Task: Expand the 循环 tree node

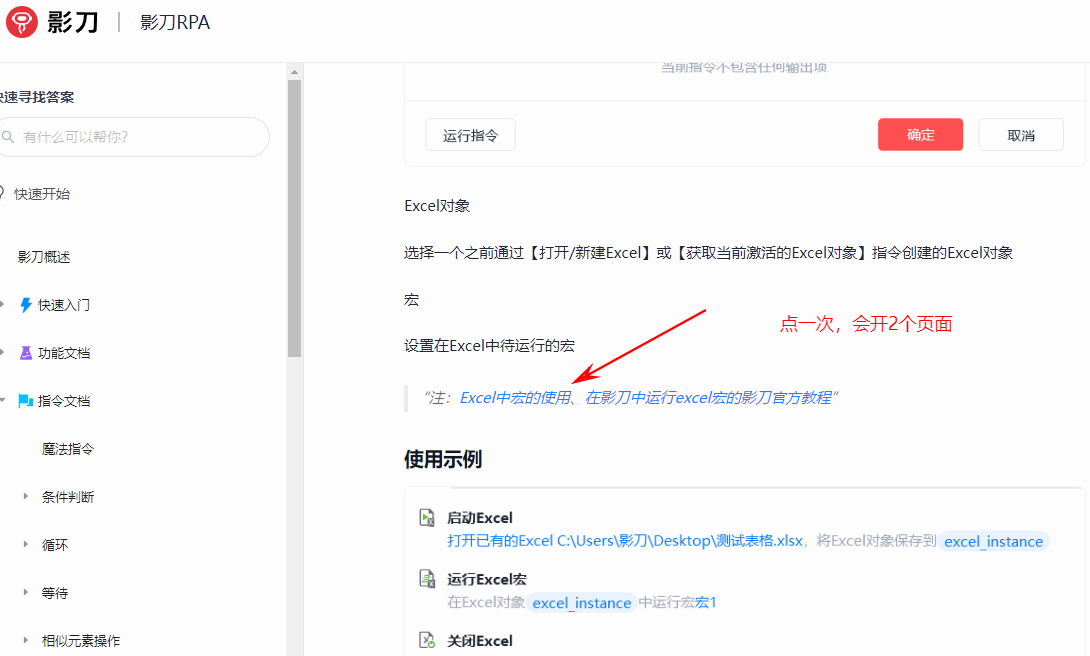Action: pyautogui.click(x=26, y=544)
